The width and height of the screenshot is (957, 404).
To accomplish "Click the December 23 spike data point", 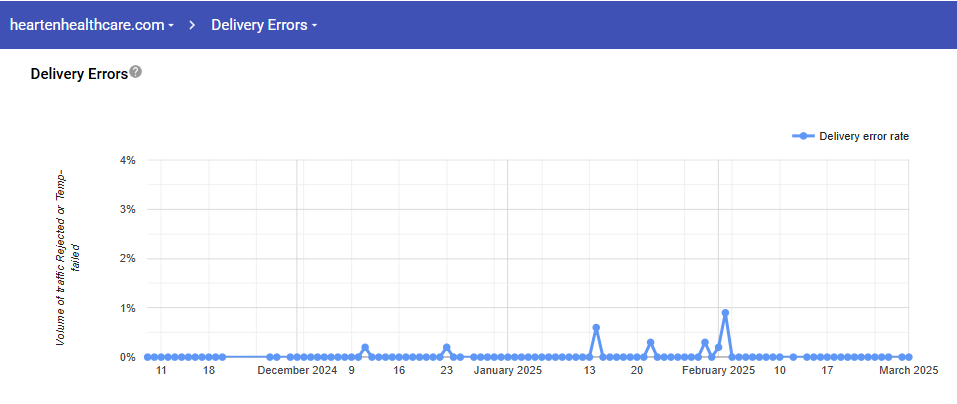I will coord(446,347).
